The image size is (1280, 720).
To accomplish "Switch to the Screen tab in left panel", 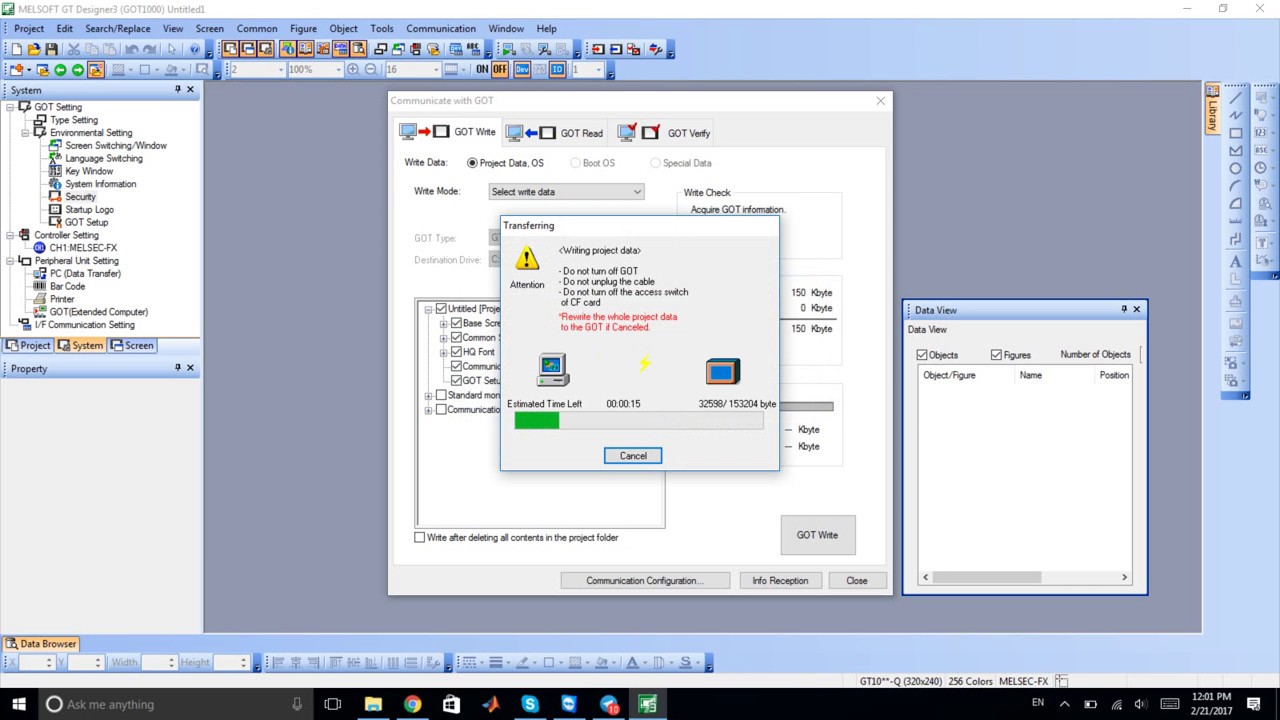I will 131,345.
